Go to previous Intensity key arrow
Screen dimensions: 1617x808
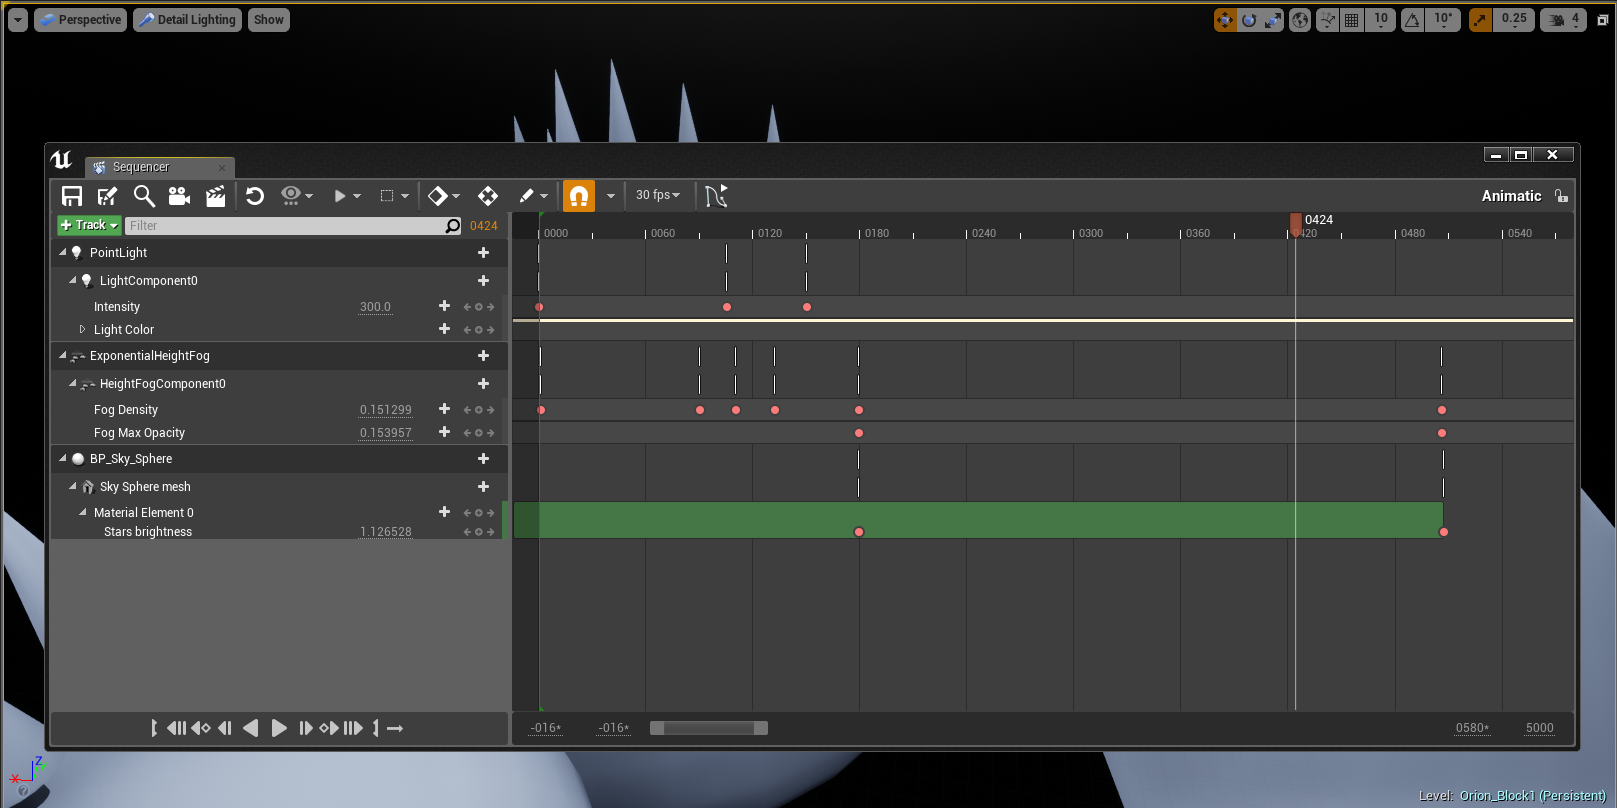pyautogui.click(x=467, y=307)
